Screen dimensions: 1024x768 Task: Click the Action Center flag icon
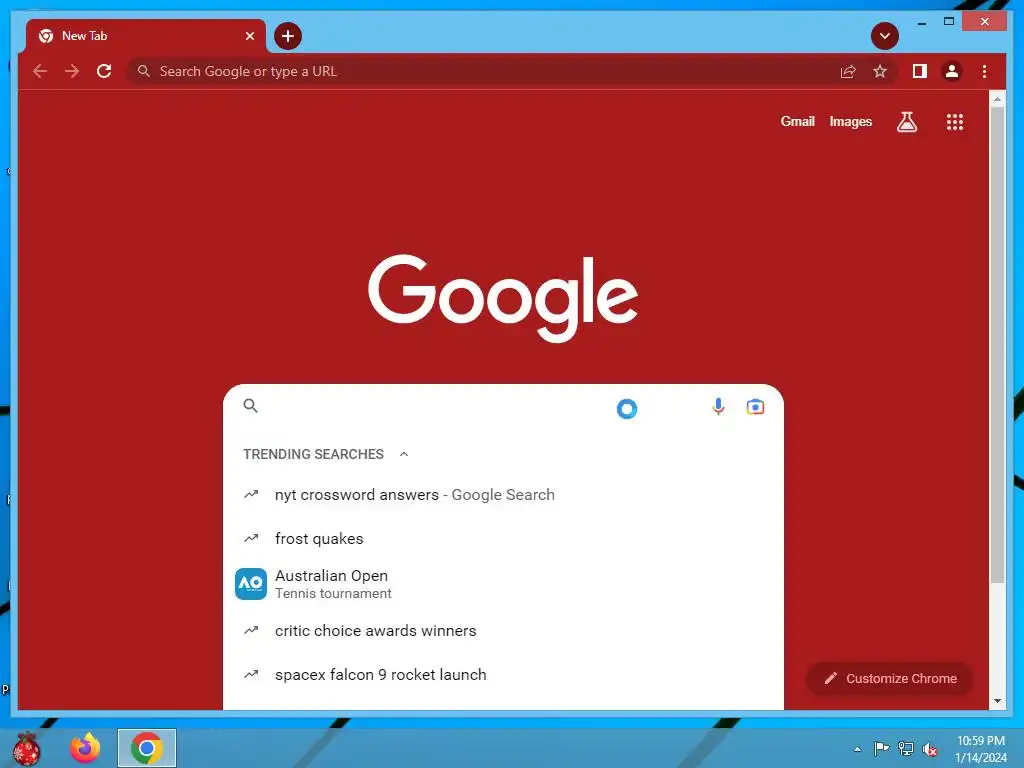click(881, 748)
